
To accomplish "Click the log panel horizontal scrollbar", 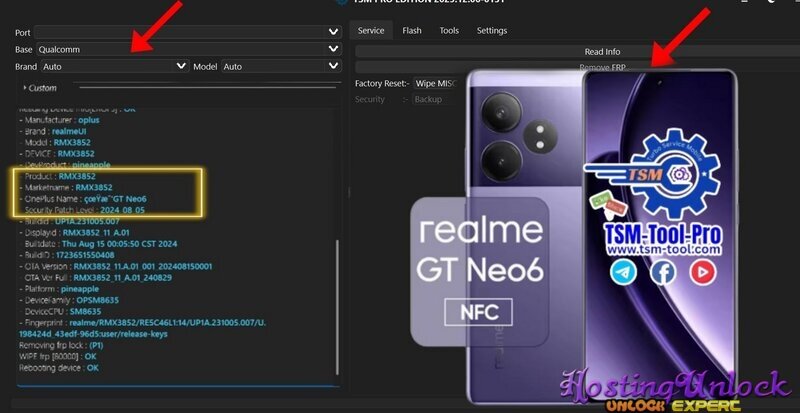I will point(175,385).
